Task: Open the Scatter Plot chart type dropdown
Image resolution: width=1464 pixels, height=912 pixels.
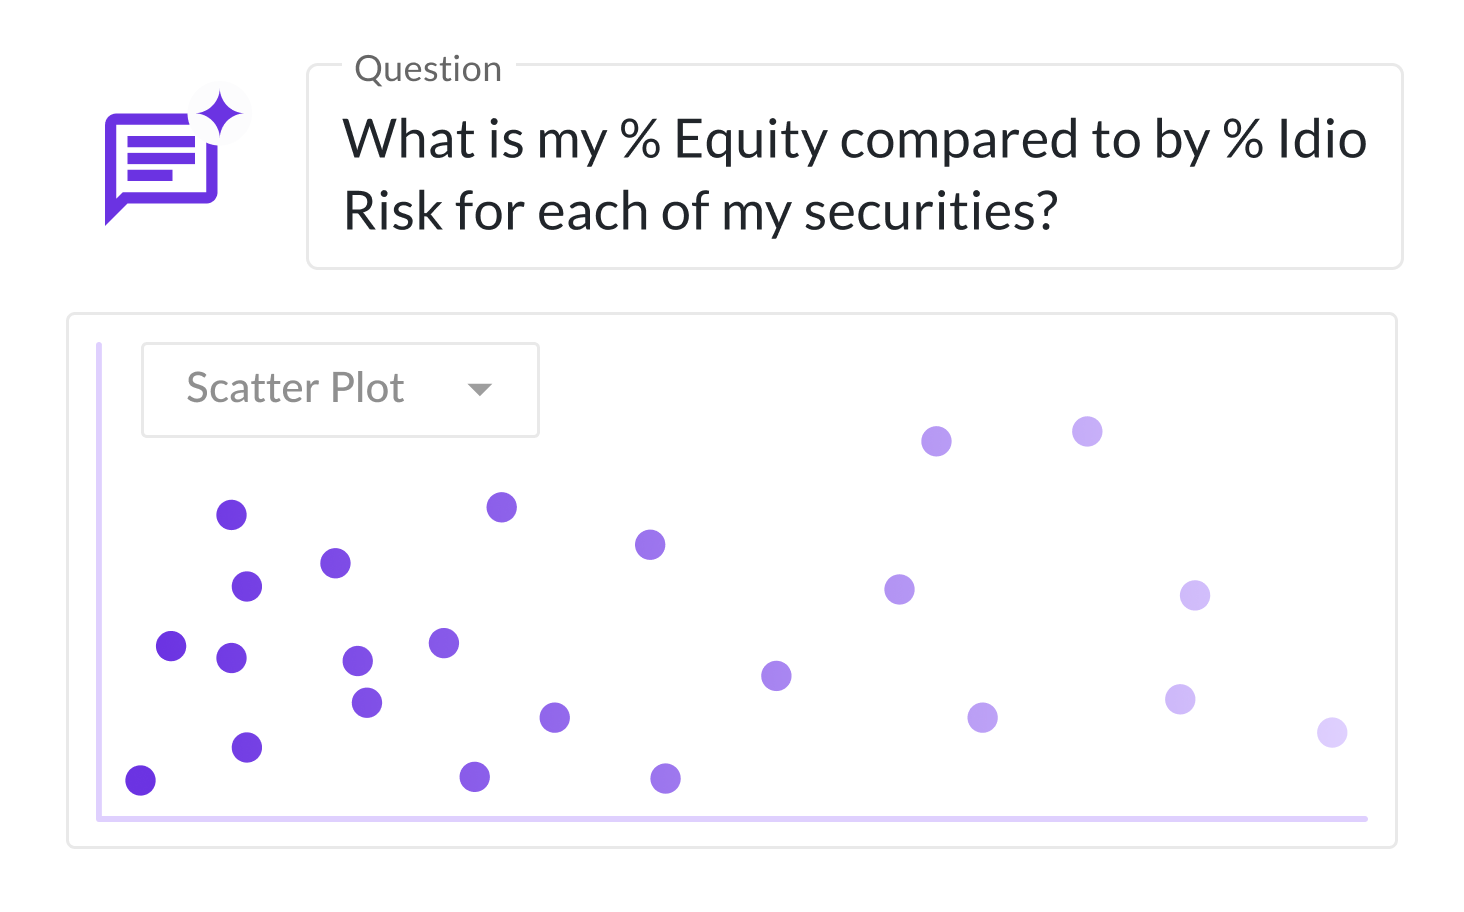Action: coord(340,390)
